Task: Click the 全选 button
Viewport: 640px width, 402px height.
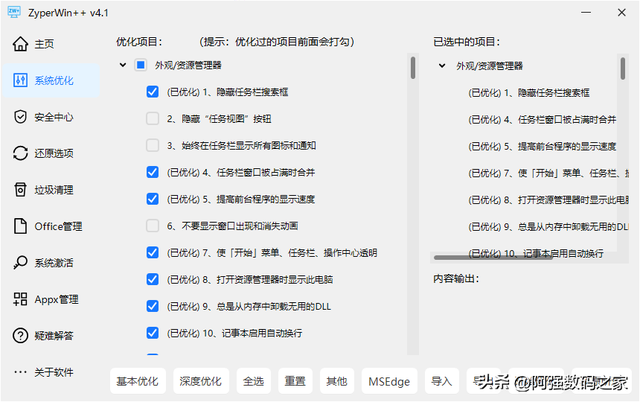Action: 253,381
